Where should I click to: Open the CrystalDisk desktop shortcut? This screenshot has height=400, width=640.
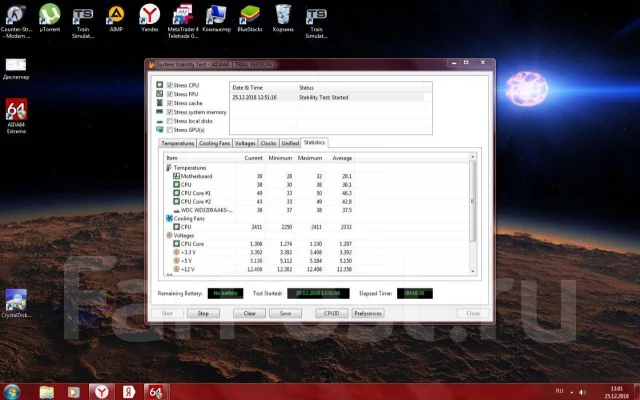16,303
